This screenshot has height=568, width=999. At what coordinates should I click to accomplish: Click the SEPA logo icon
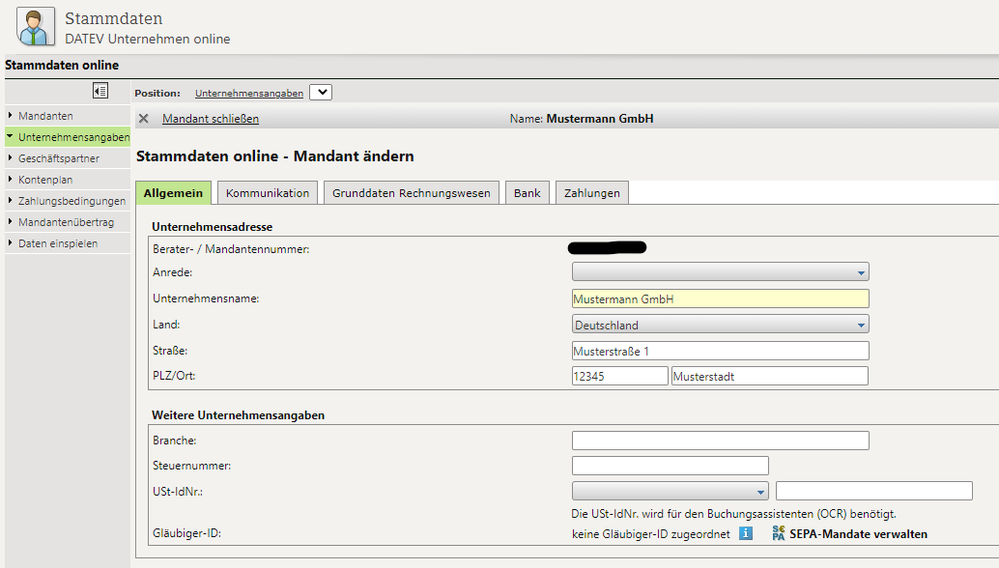coord(779,534)
